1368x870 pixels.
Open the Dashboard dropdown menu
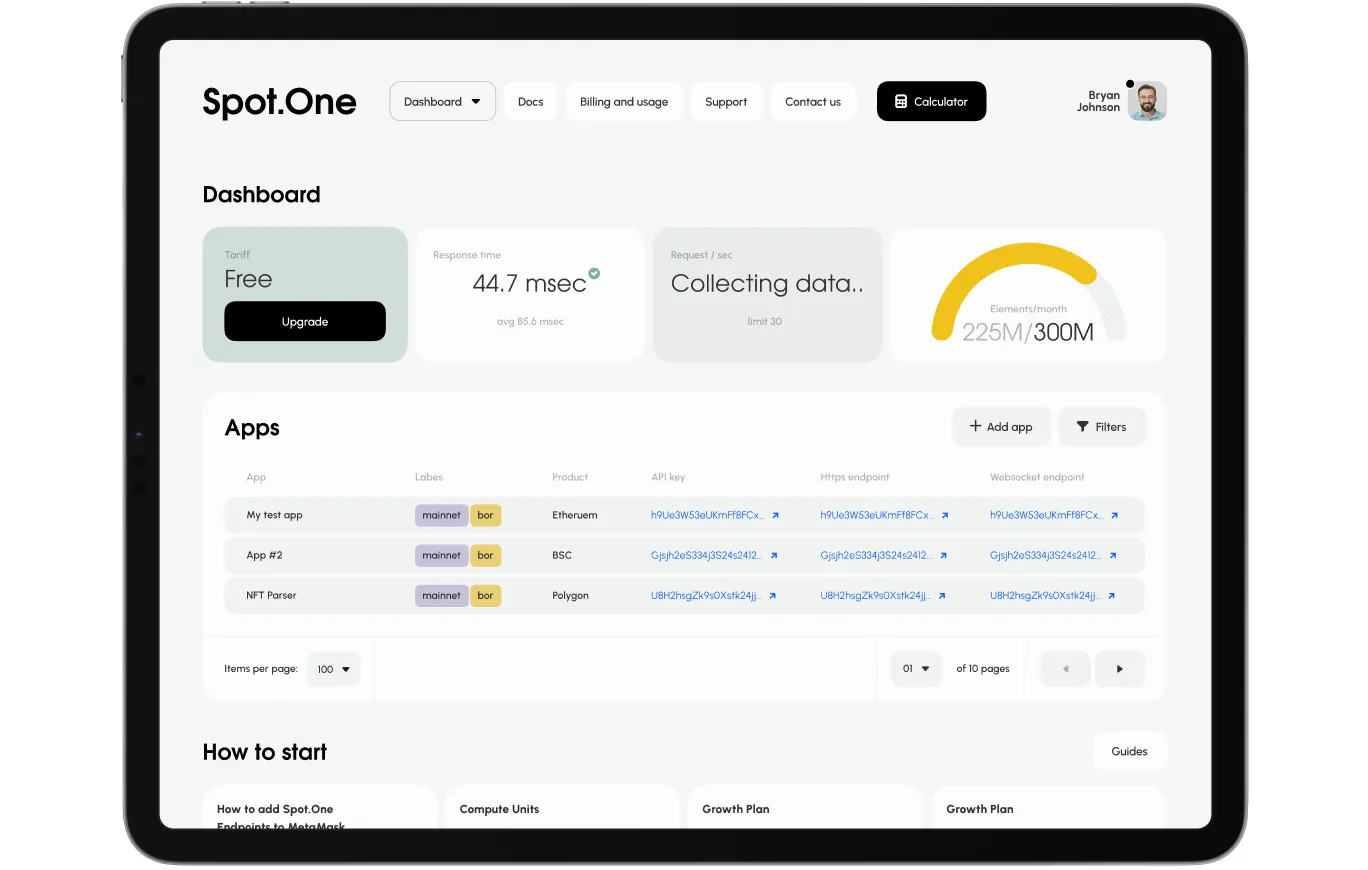pos(442,101)
